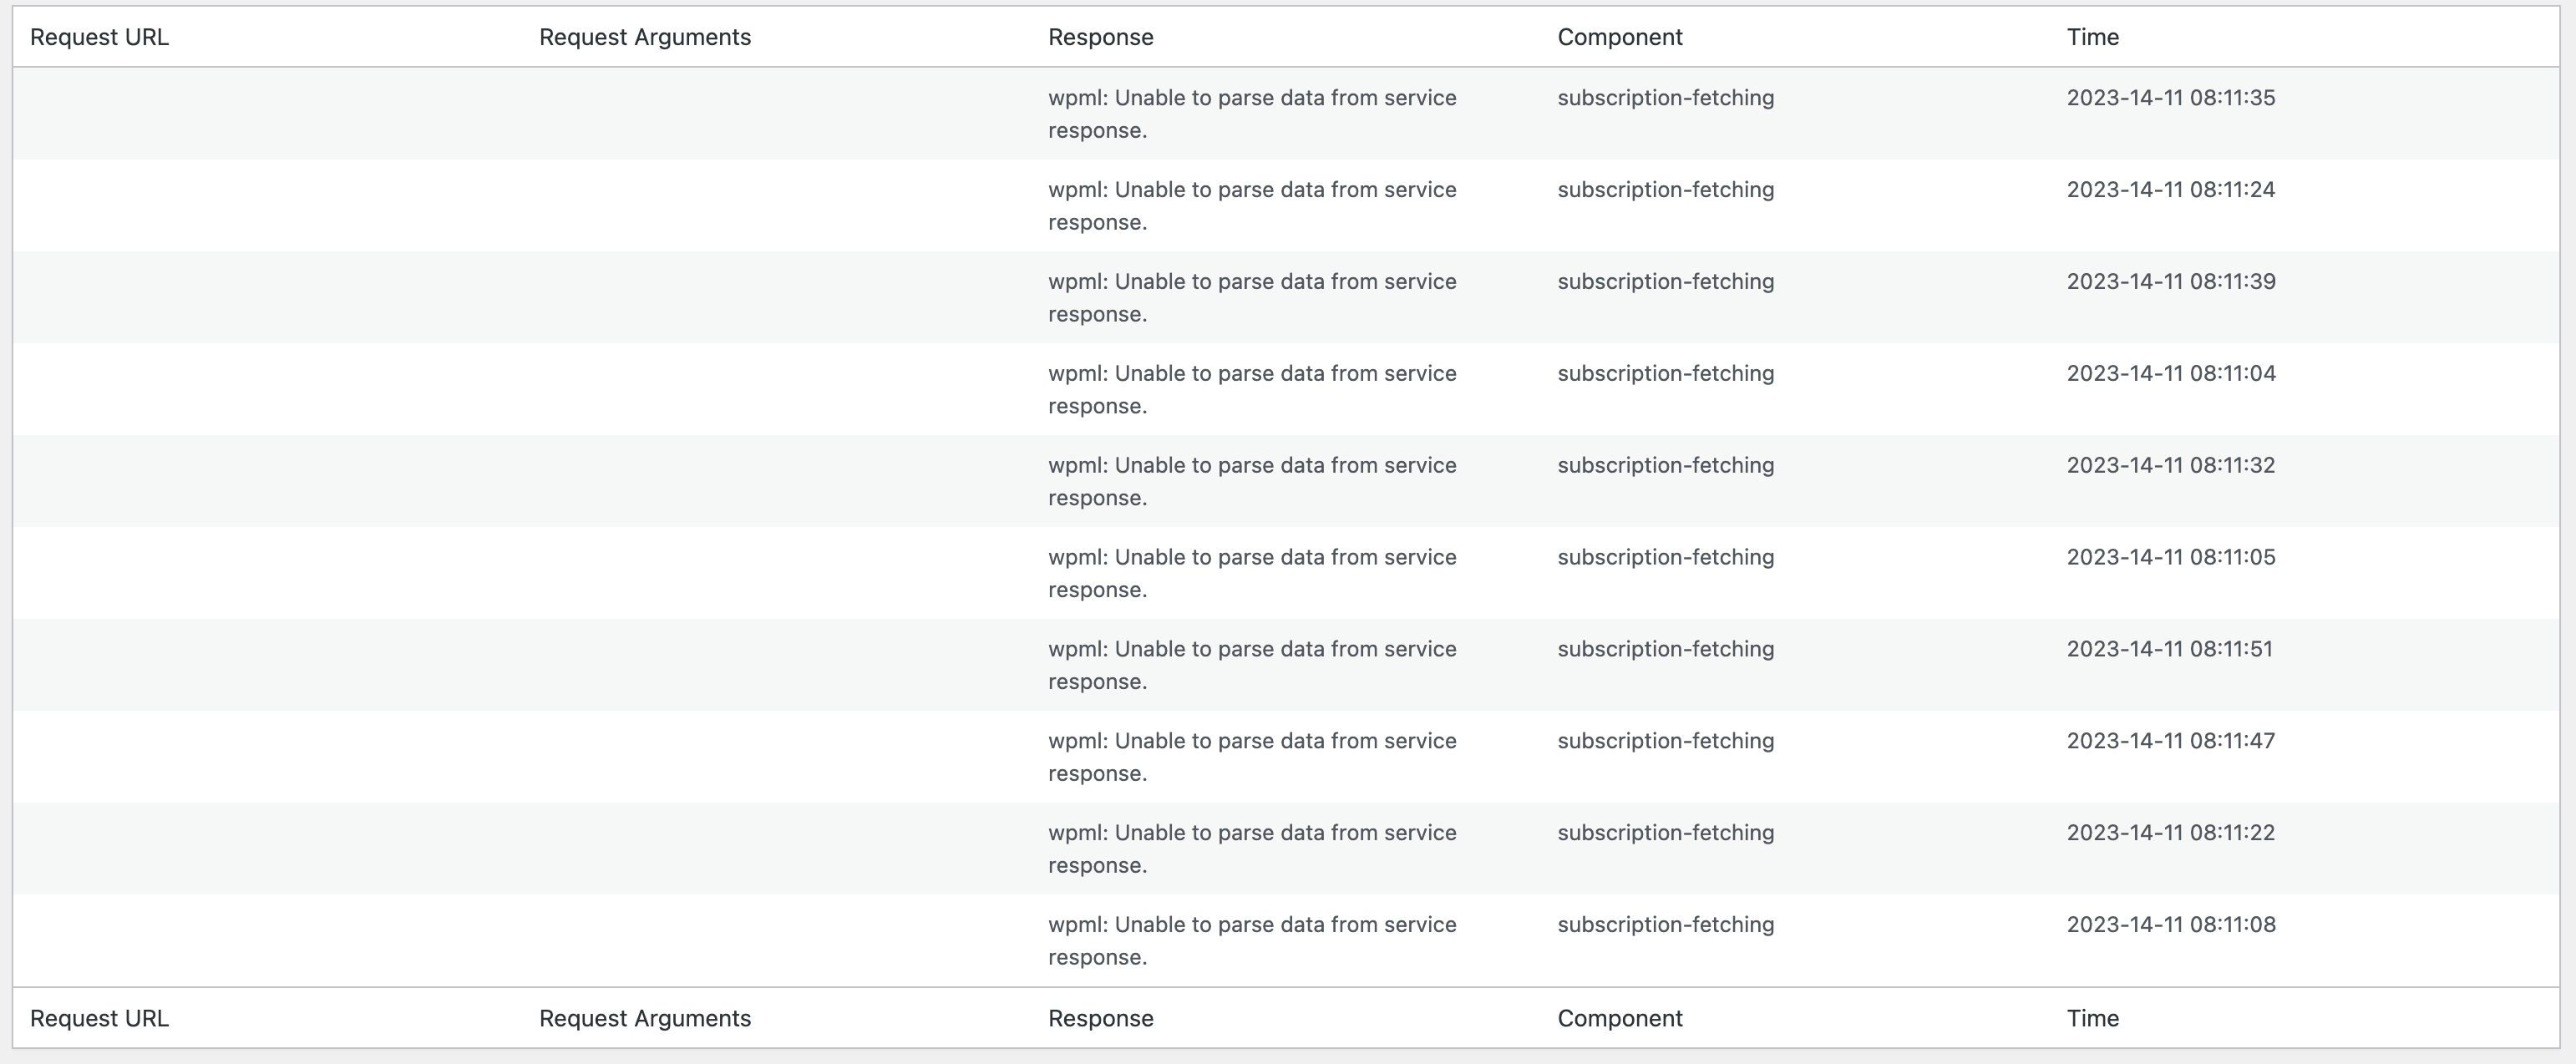
Task: Click subscription-fetching in the 08:11:35 row
Action: [1666, 98]
